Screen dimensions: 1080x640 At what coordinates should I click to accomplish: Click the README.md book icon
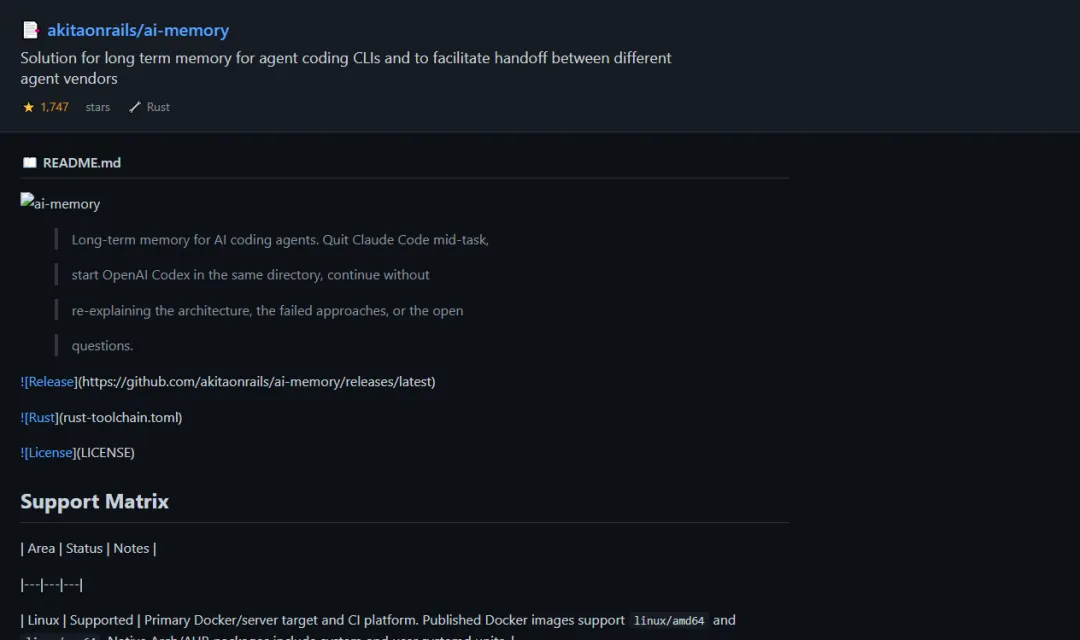(30, 163)
